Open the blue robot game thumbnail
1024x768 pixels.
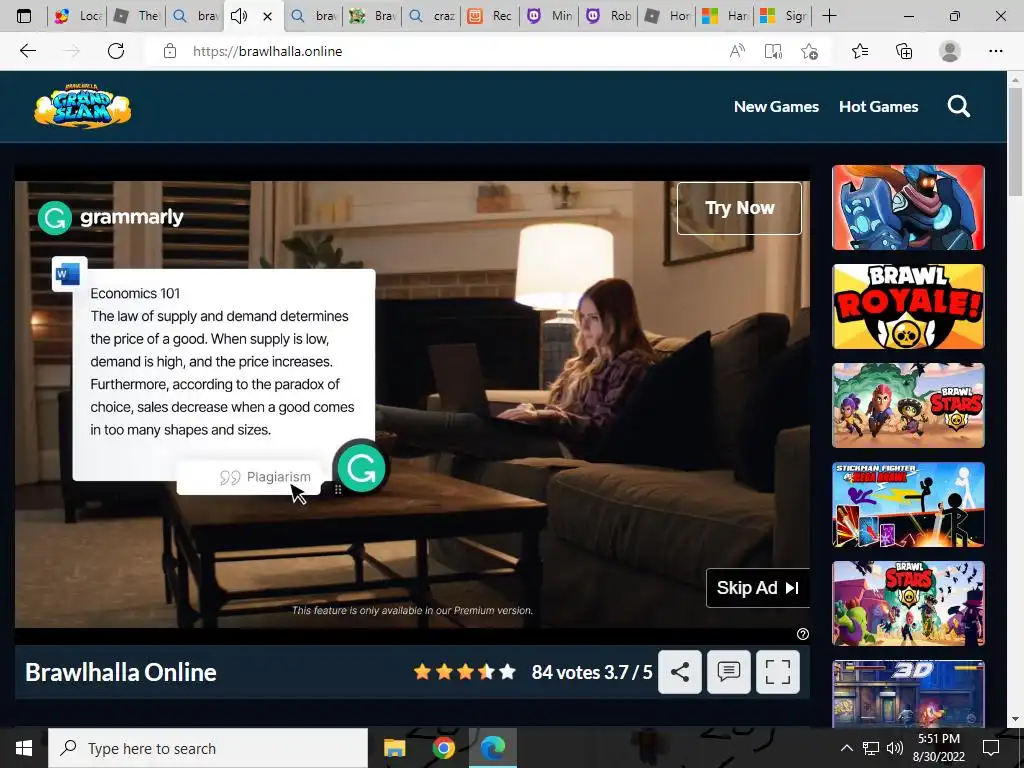[x=908, y=207]
